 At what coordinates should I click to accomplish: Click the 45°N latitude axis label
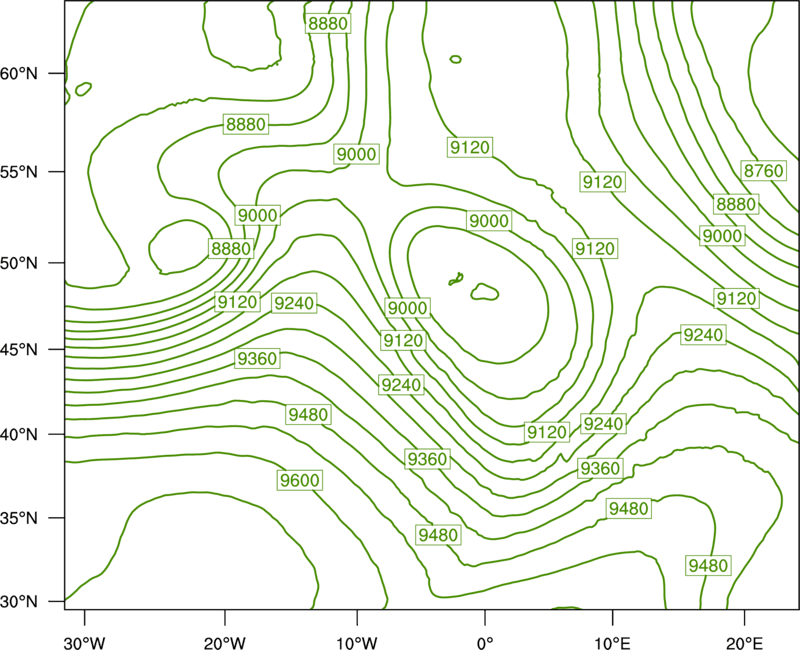click(19, 349)
